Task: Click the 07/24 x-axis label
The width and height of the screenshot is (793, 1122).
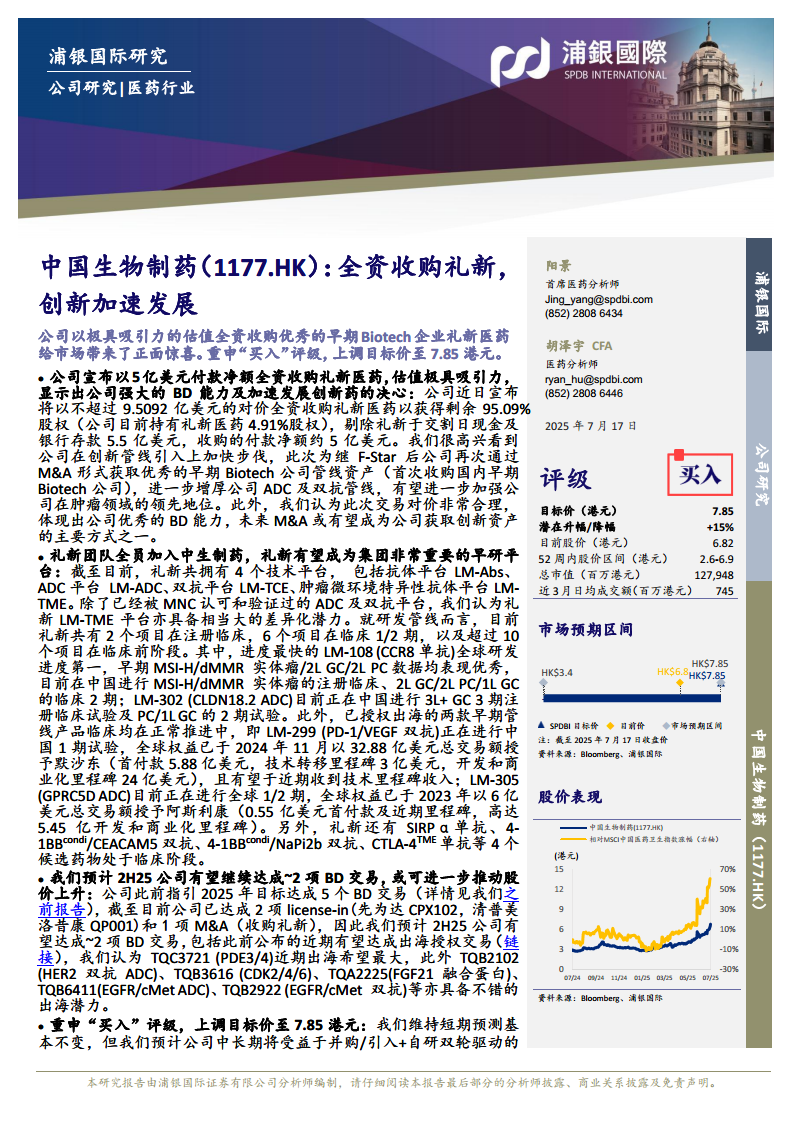Action: click(x=572, y=977)
